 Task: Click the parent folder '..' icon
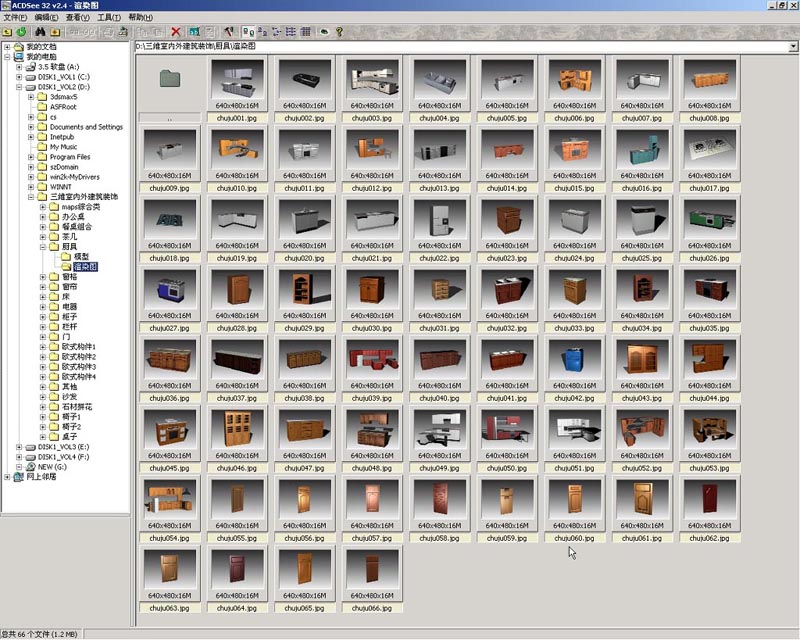(170, 78)
